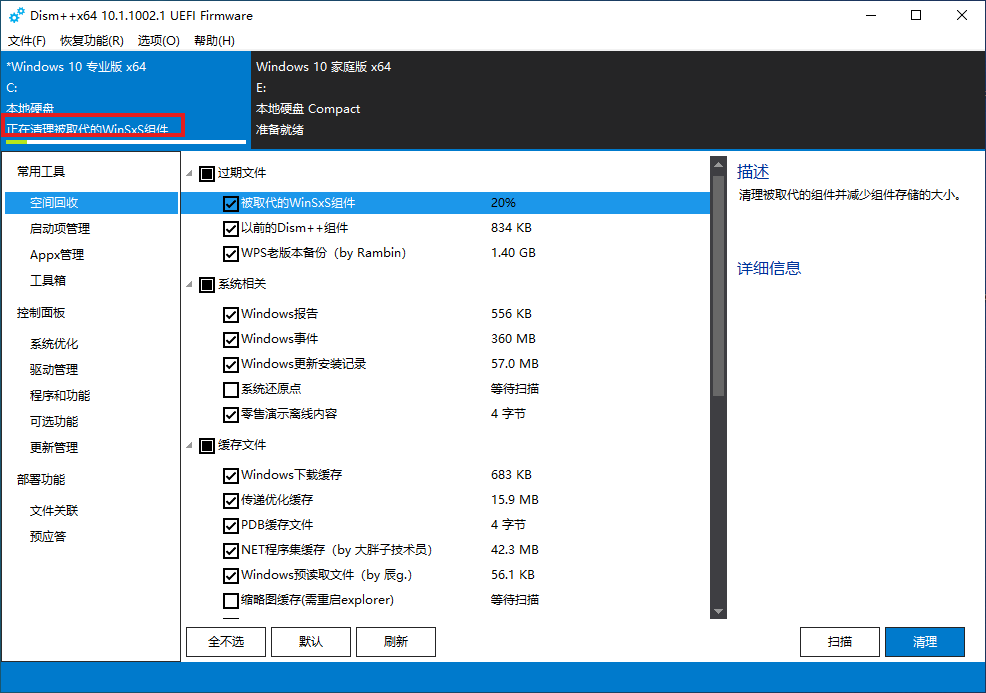Uncheck Windows报告 checkbox
986x693 pixels.
click(x=231, y=314)
